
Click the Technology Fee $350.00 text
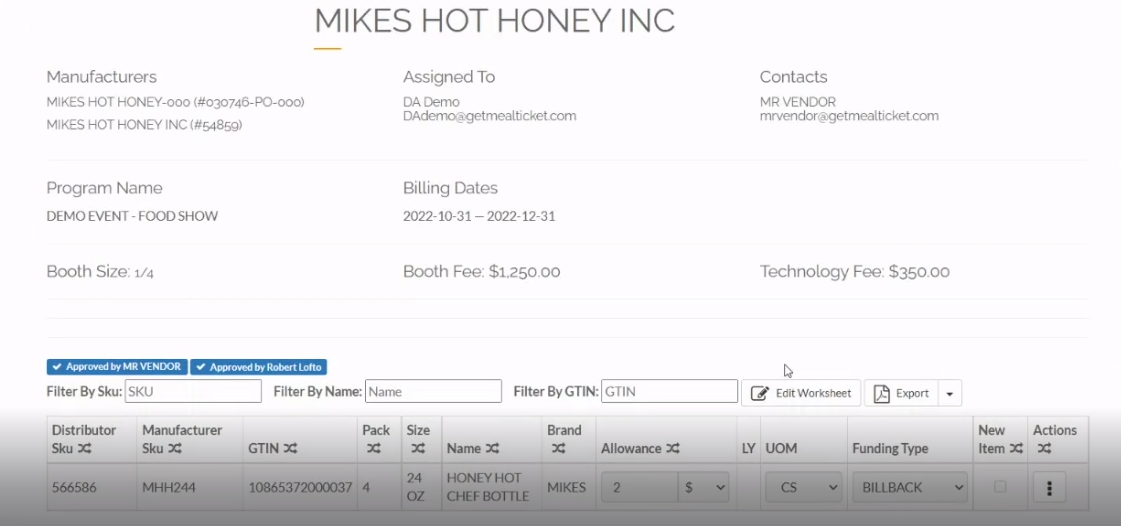point(855,272)
